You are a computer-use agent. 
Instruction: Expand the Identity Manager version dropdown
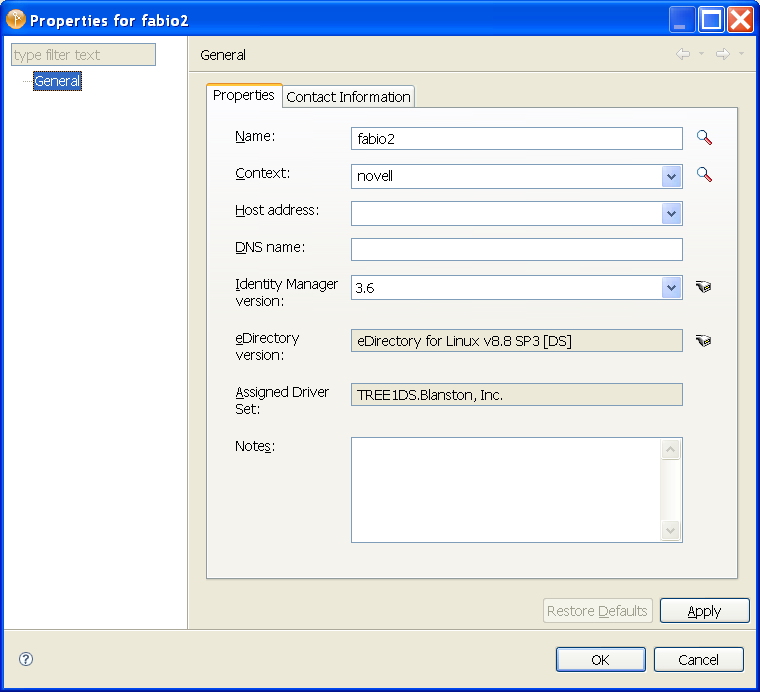[671, 288]
